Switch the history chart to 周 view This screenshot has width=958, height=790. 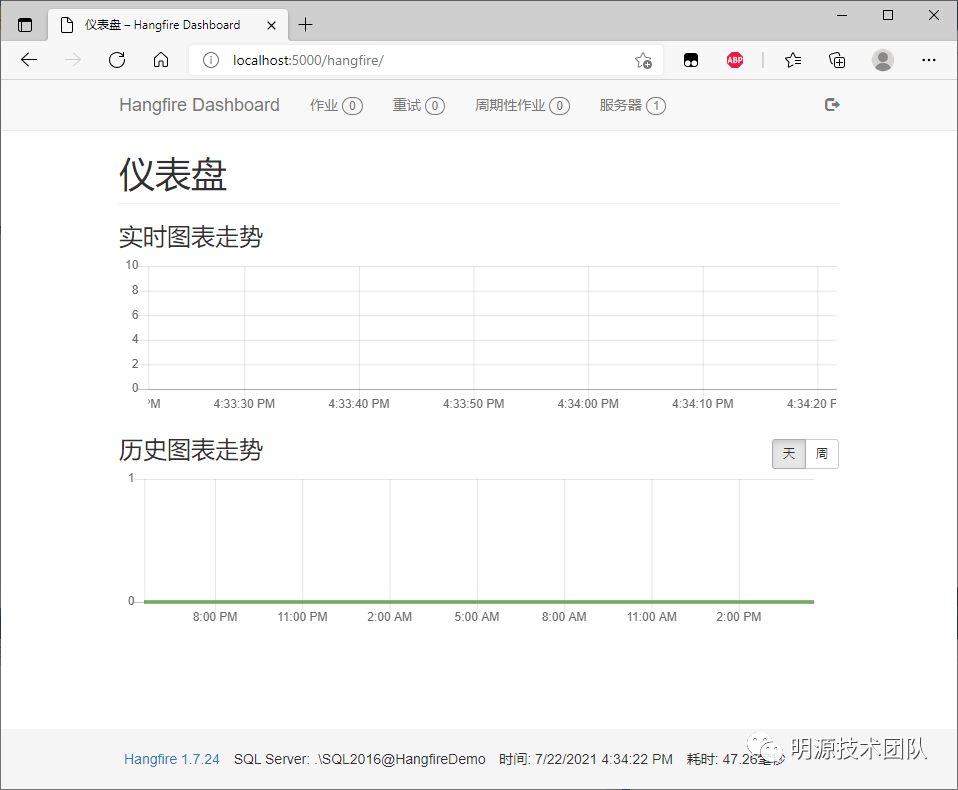821,453
